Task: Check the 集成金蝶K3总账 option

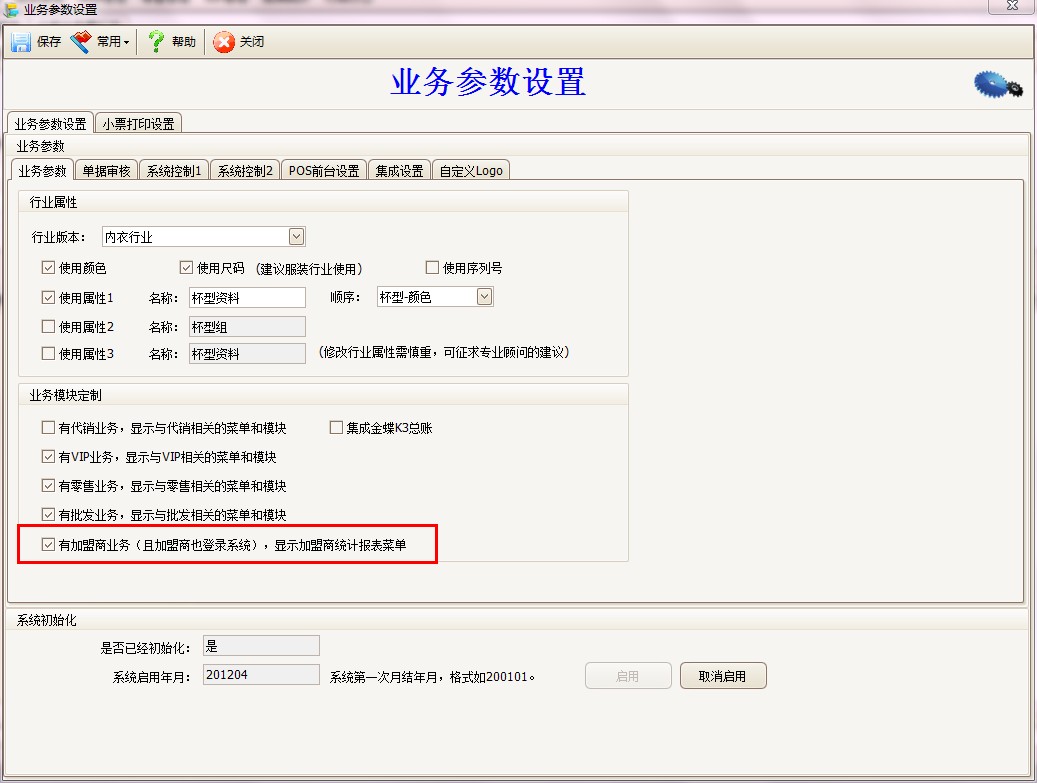Action: coord(336,427)
